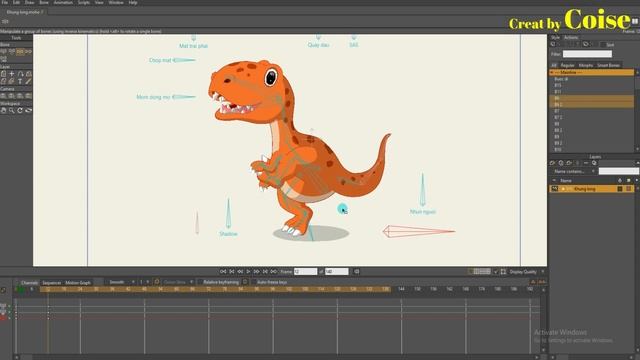Switch to the Channels tab

point(29,282)
